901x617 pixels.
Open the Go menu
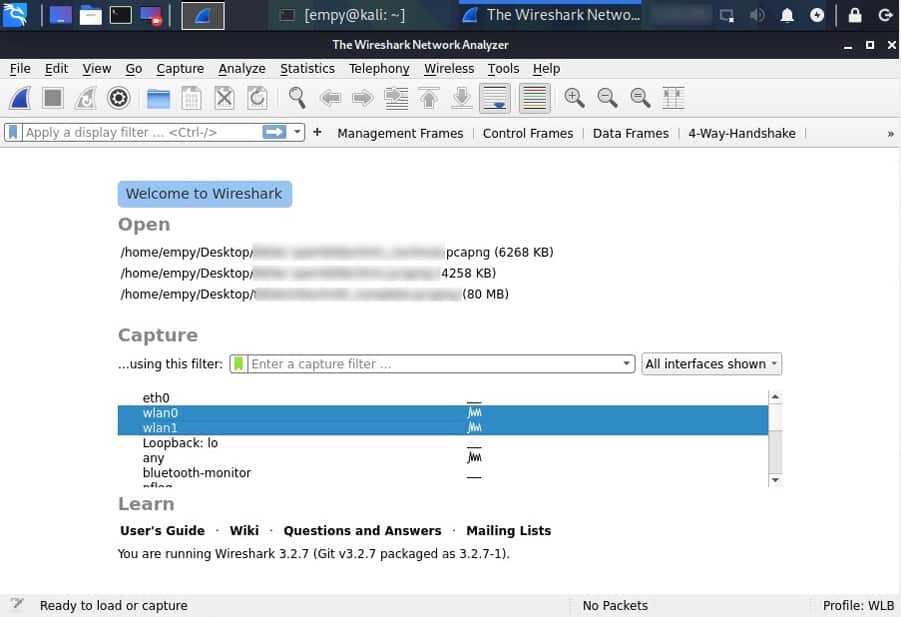coord(133,68)
